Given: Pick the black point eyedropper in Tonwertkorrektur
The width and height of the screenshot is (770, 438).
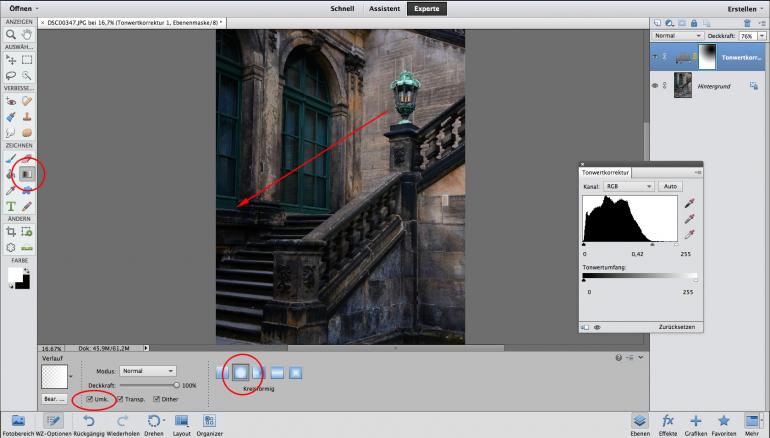Looking at the screenshot, I should 689,203.
